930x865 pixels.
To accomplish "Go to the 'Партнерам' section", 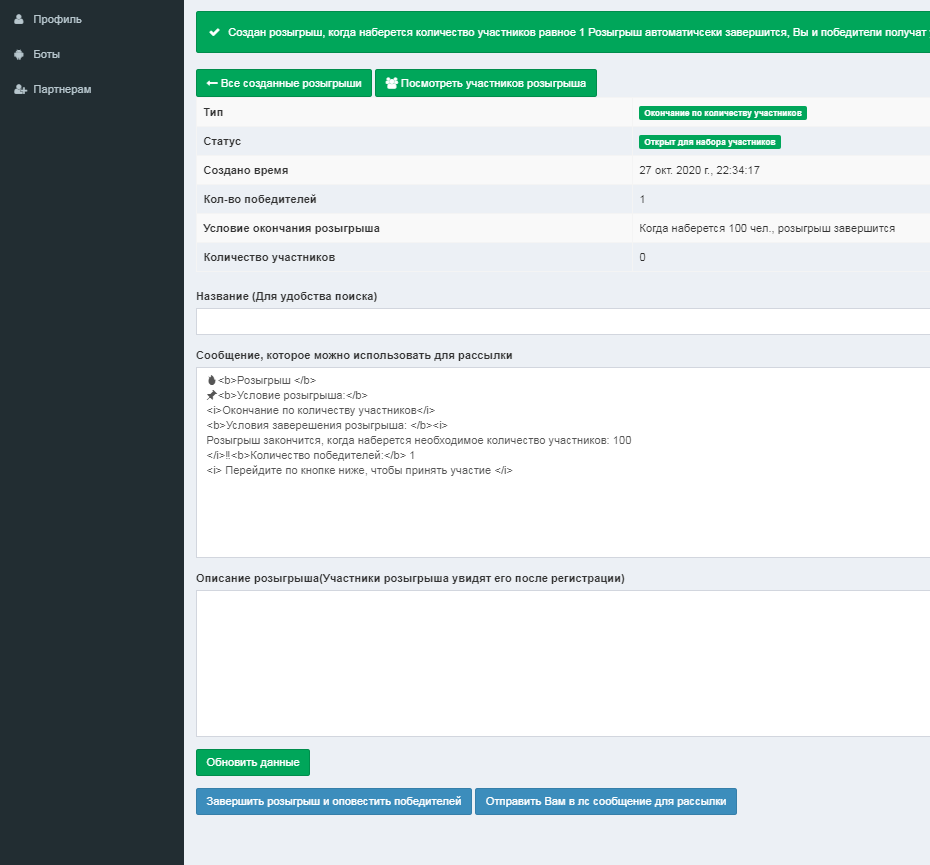I will (62, 89).
